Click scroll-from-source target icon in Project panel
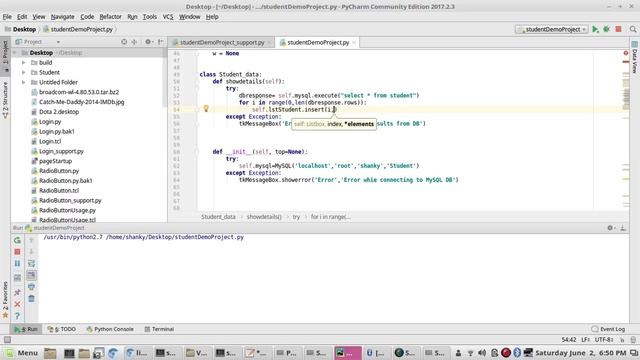Screen dimensions: 640x360 (x=124, y=42)
